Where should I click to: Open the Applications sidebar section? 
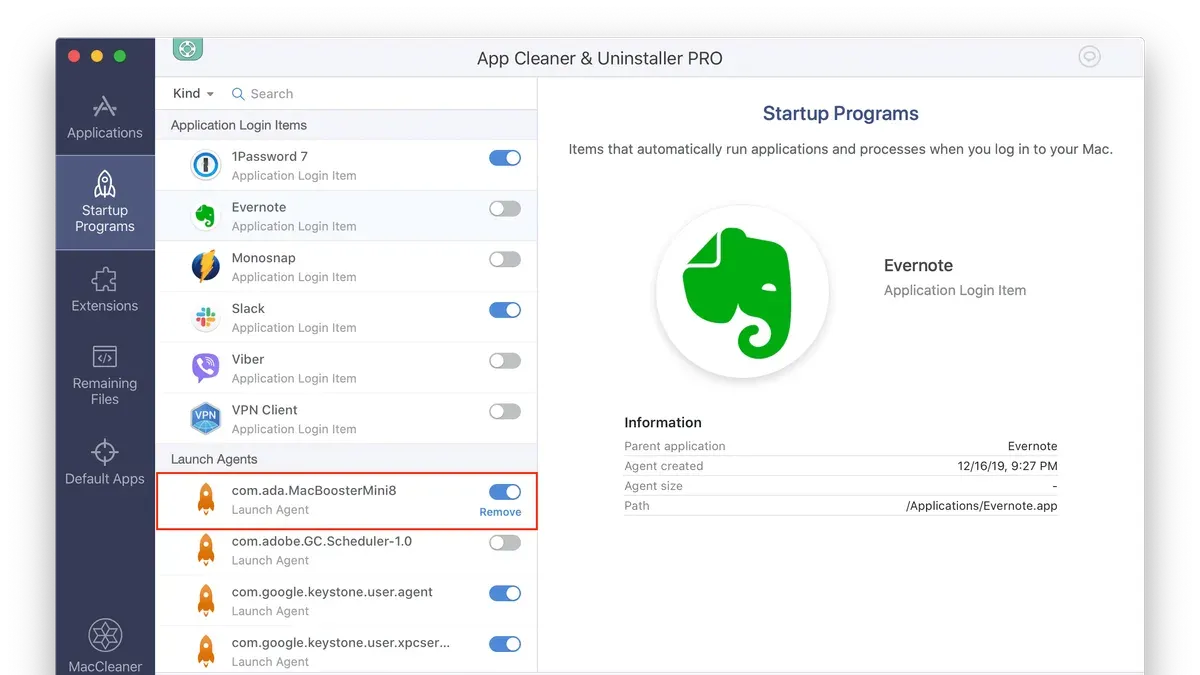tap(105, 117)
